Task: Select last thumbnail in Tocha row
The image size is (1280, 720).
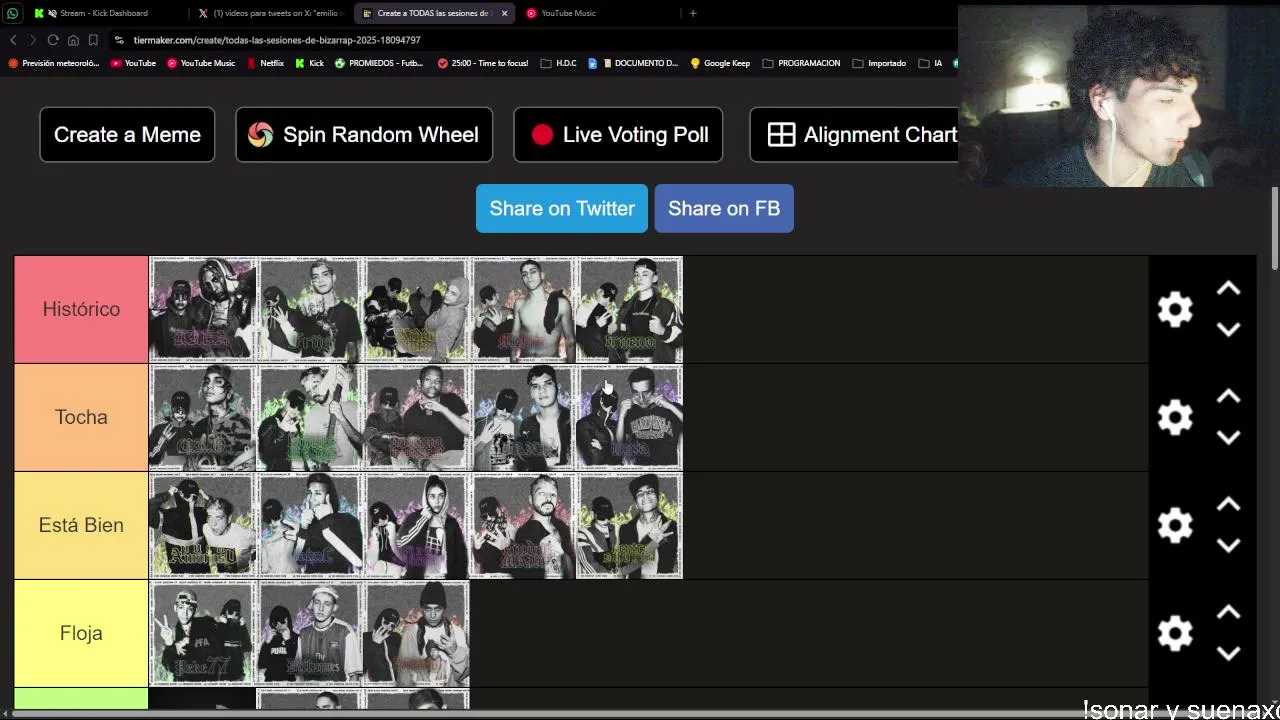Action: coord(631,417)
